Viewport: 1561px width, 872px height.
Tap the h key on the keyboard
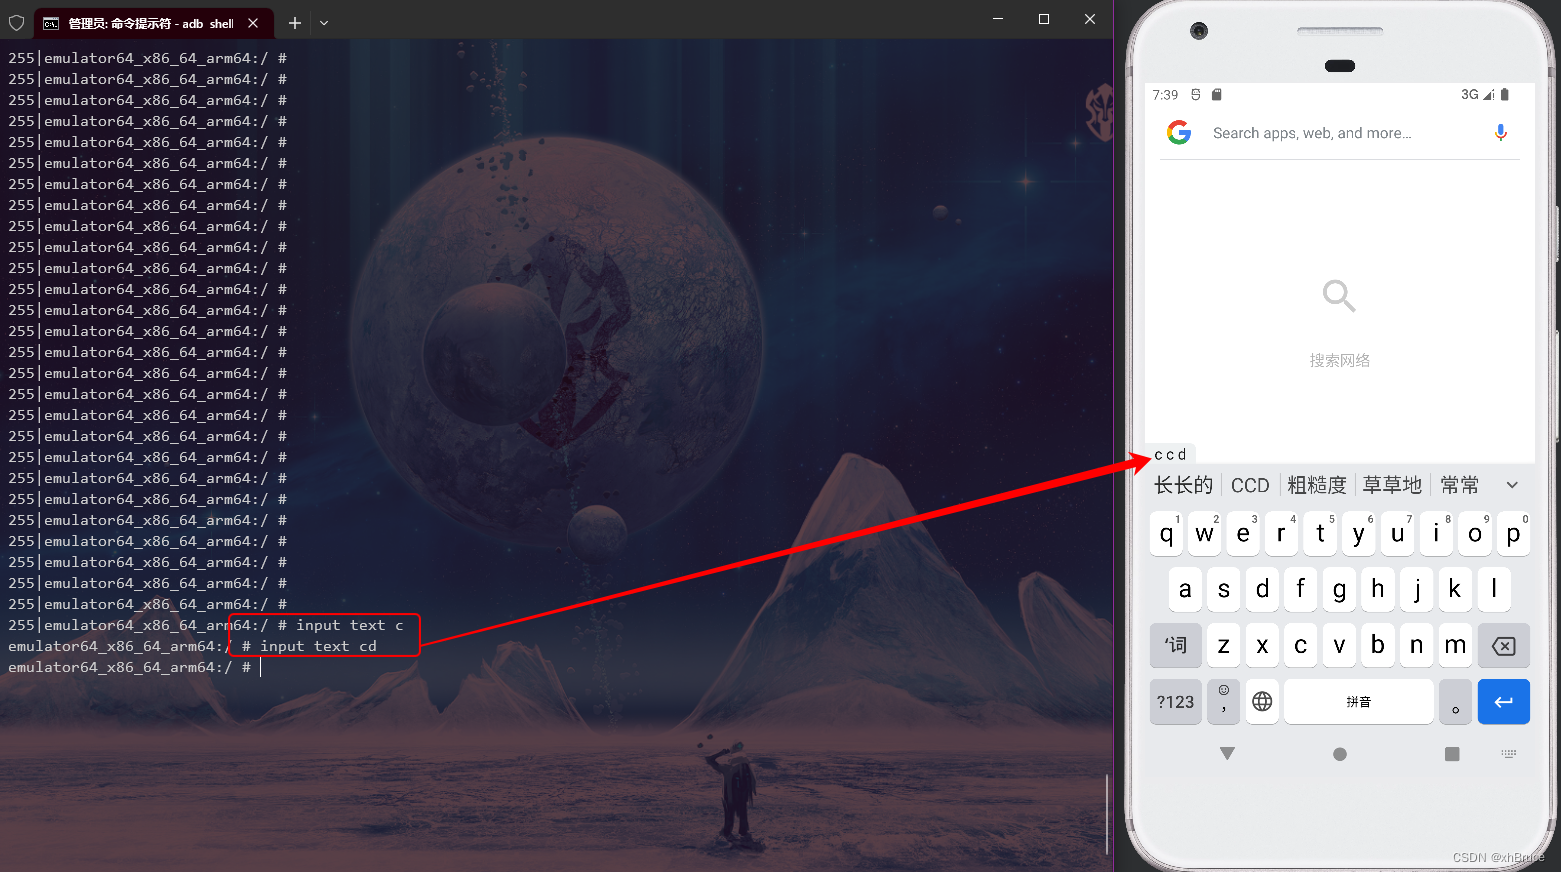[x=1378, y=589]
